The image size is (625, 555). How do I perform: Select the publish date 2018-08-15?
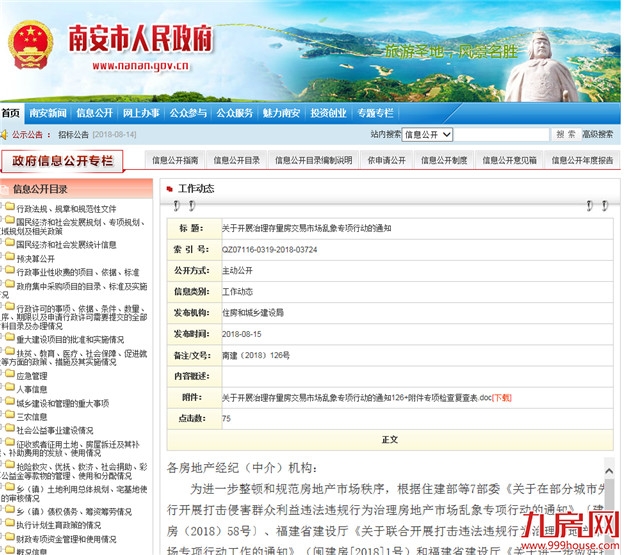242,334
